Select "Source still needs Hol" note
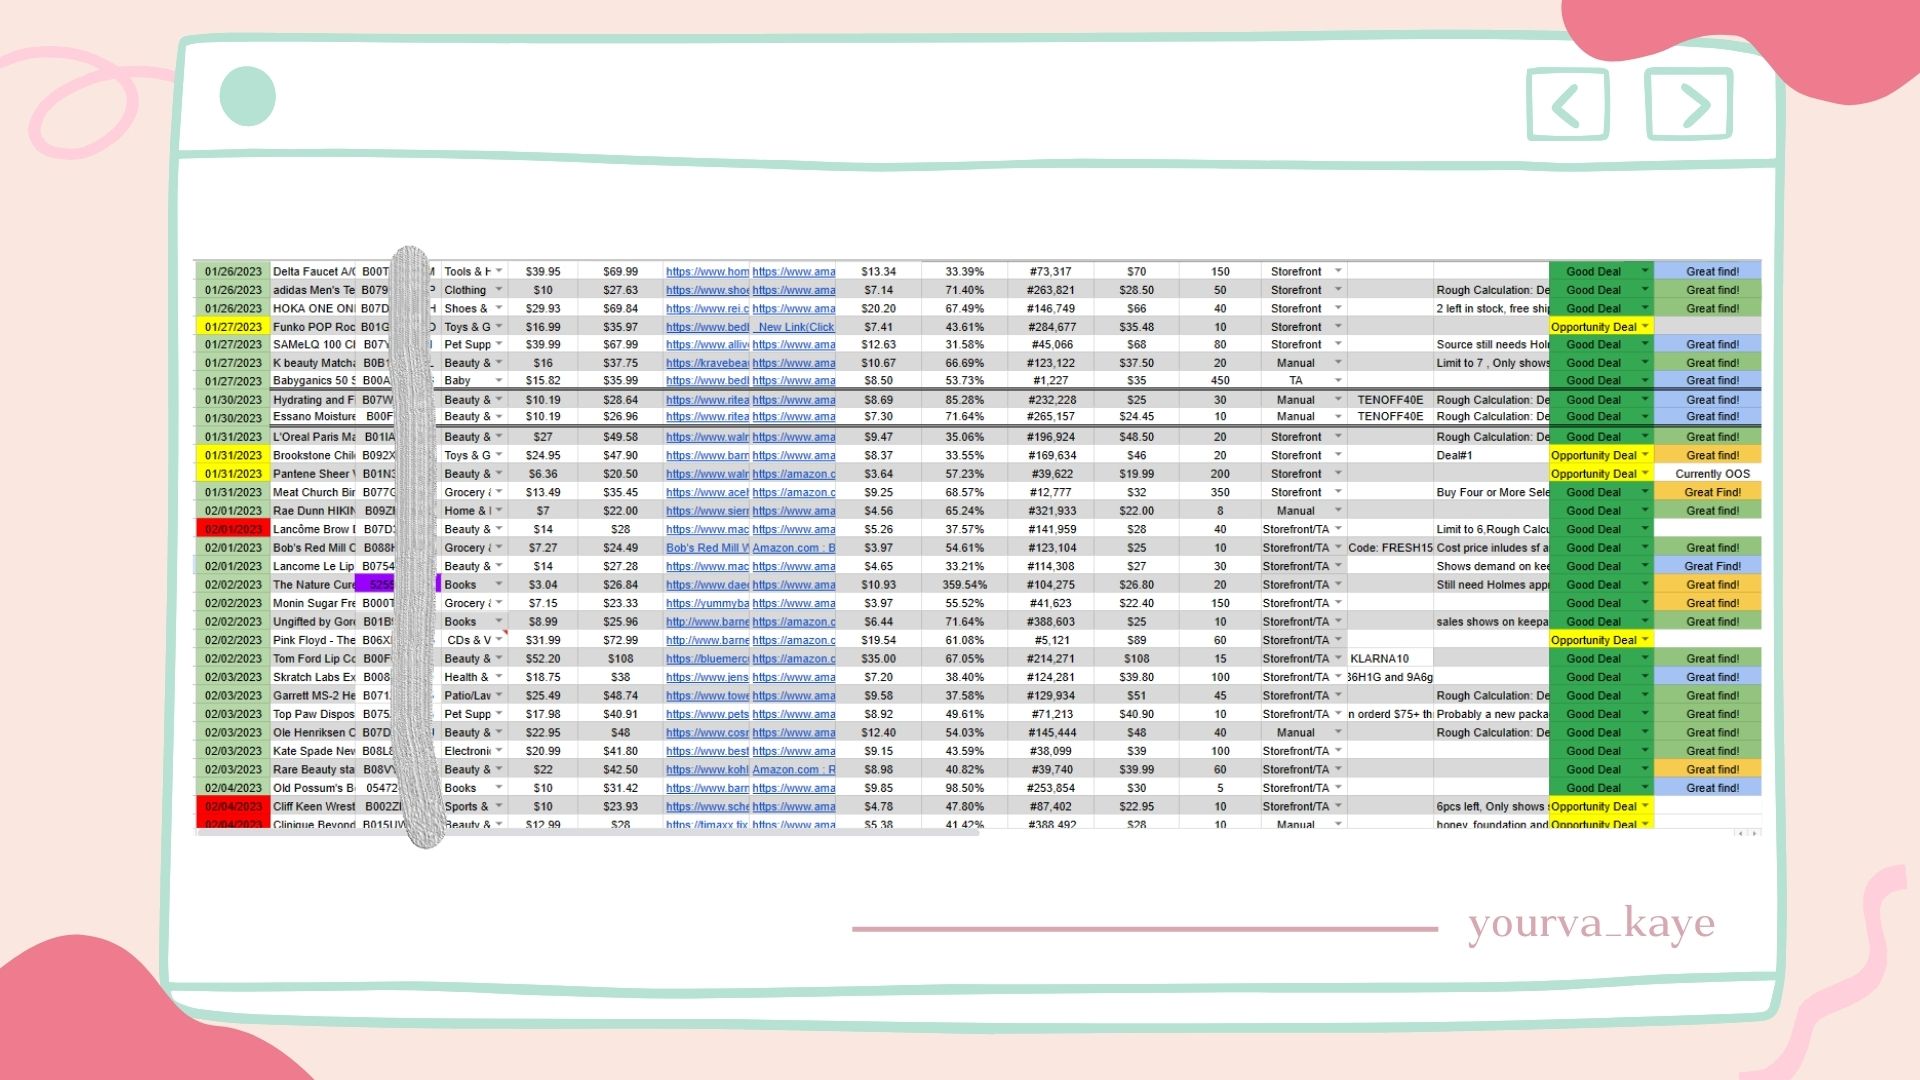The height and width of the screenshot is (1080, 1920). coord(1491,344)
